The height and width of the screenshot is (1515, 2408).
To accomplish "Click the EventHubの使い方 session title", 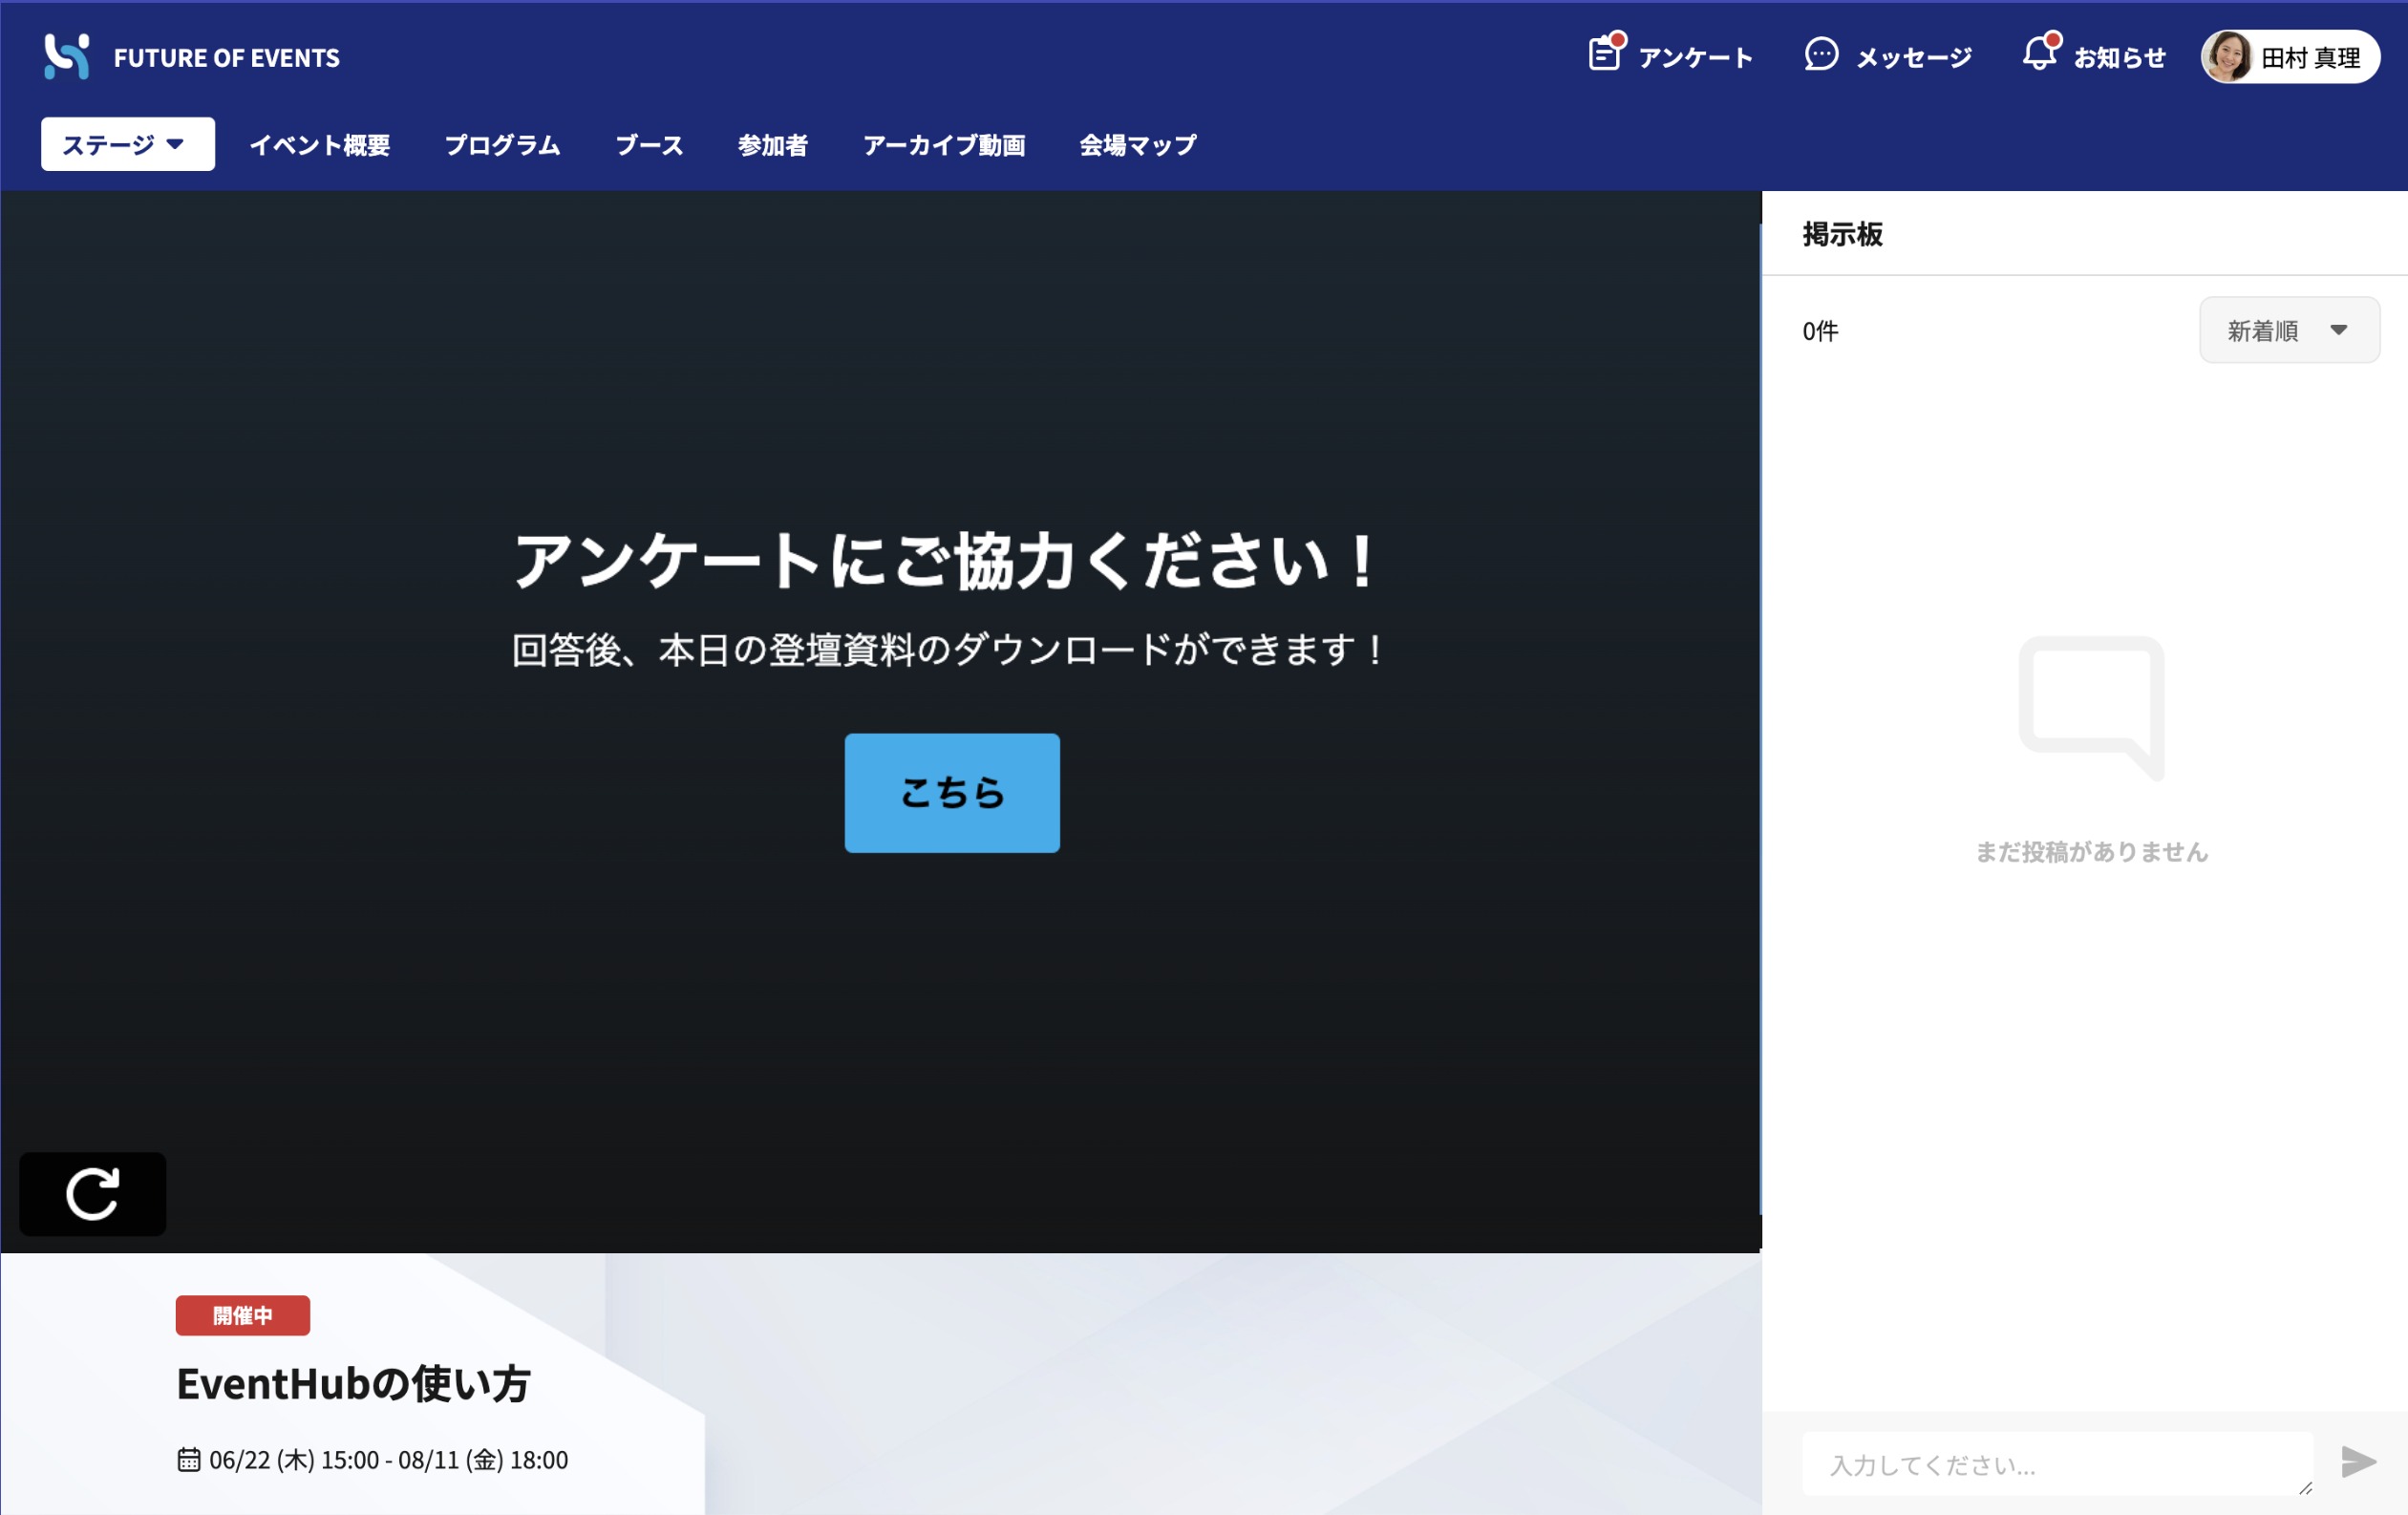I will [x=354, y=1384].
